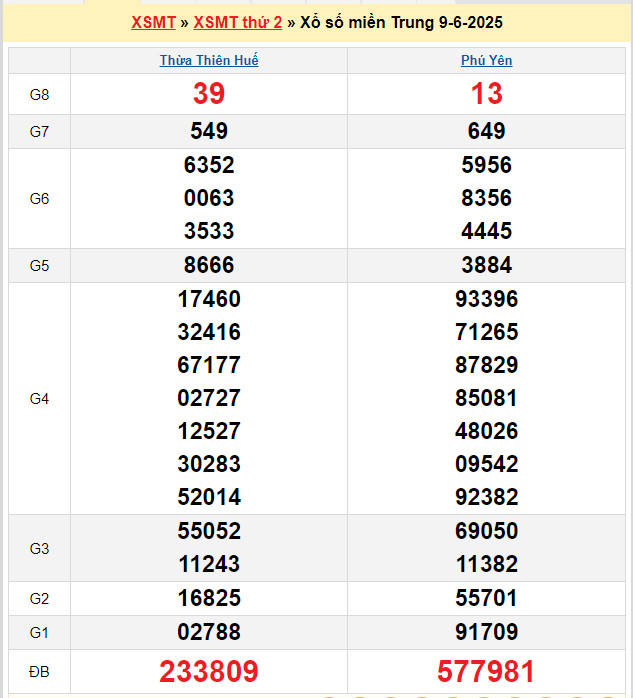The width and height of the screenshot is (633, 698).
Task: Select the G2 number 55701
Action: [486, 598]
